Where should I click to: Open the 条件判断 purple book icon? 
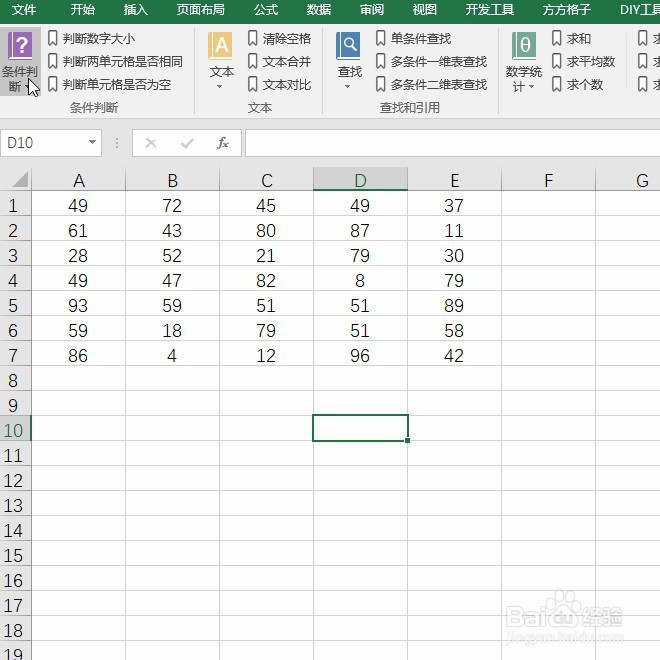(20, 46)
